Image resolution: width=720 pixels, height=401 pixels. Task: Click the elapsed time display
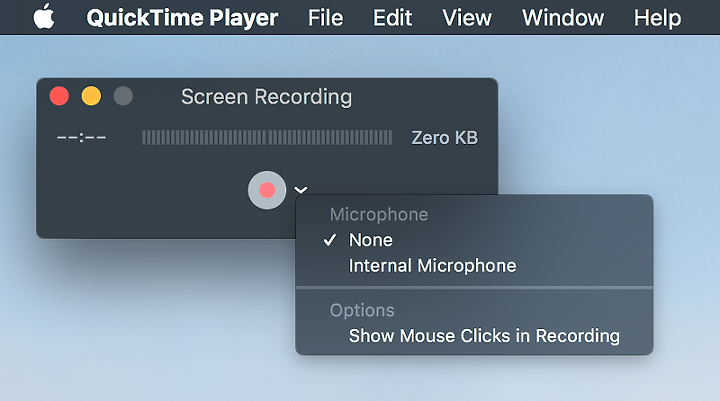click(x=81, y=137)
